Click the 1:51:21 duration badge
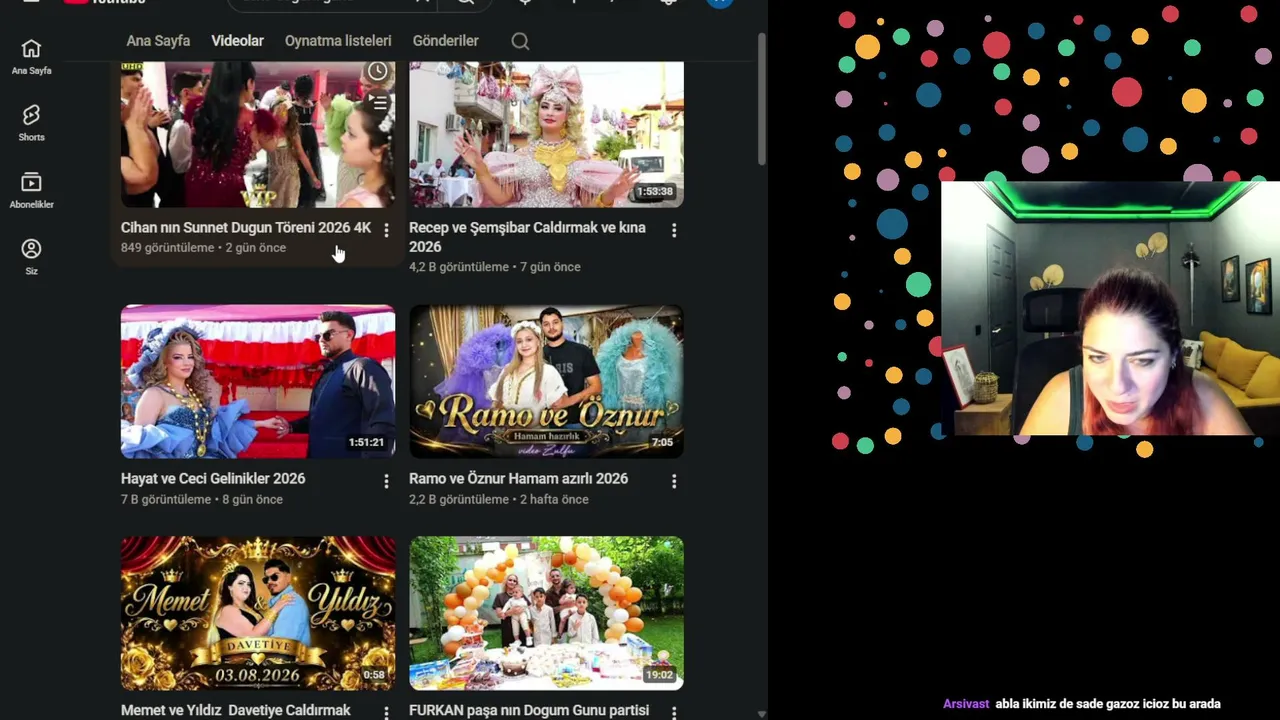The height and width of the screenshot is (720, 1280). click(366, 442)
